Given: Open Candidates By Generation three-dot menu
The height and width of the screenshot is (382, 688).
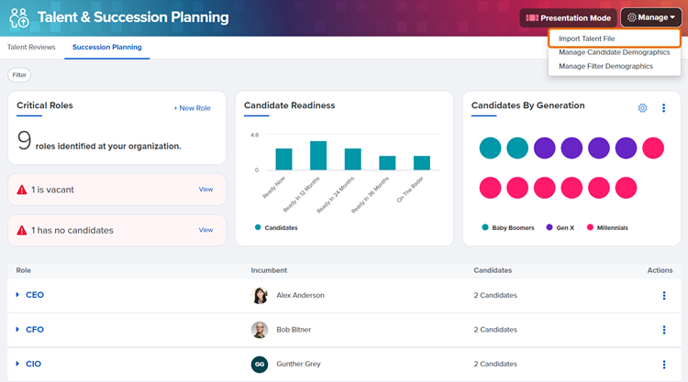Looking at the screenshot, I should click(x=663, y=108).
